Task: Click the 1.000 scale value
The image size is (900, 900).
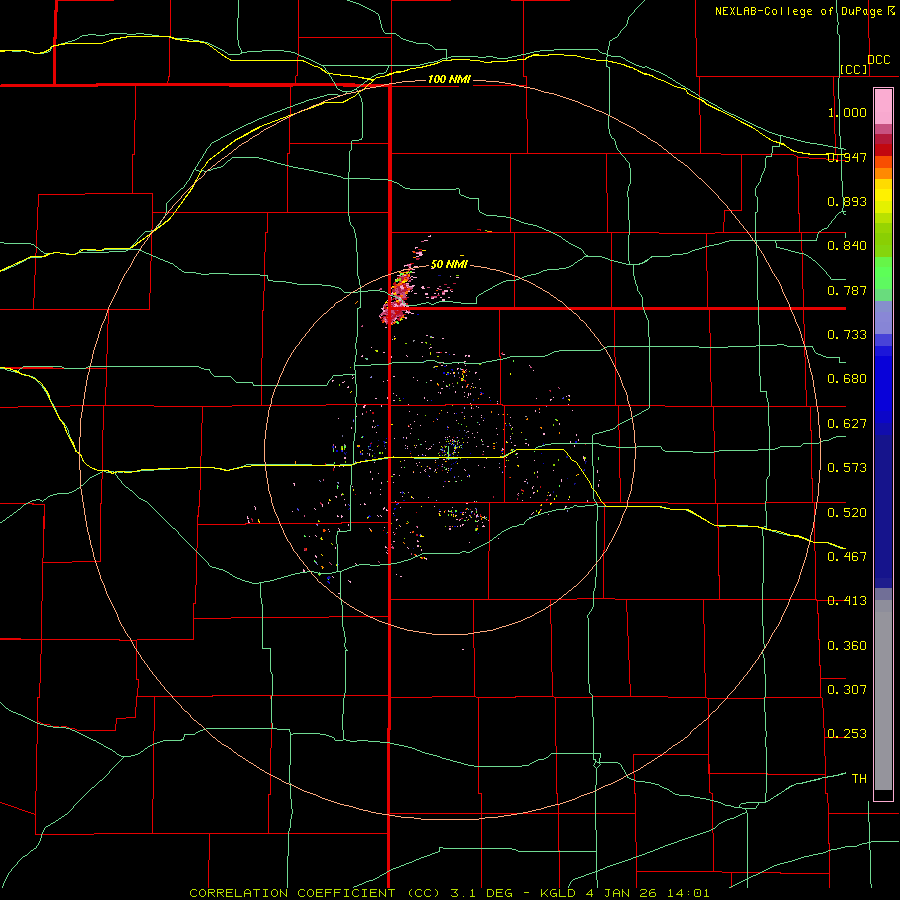Action: 847,112
